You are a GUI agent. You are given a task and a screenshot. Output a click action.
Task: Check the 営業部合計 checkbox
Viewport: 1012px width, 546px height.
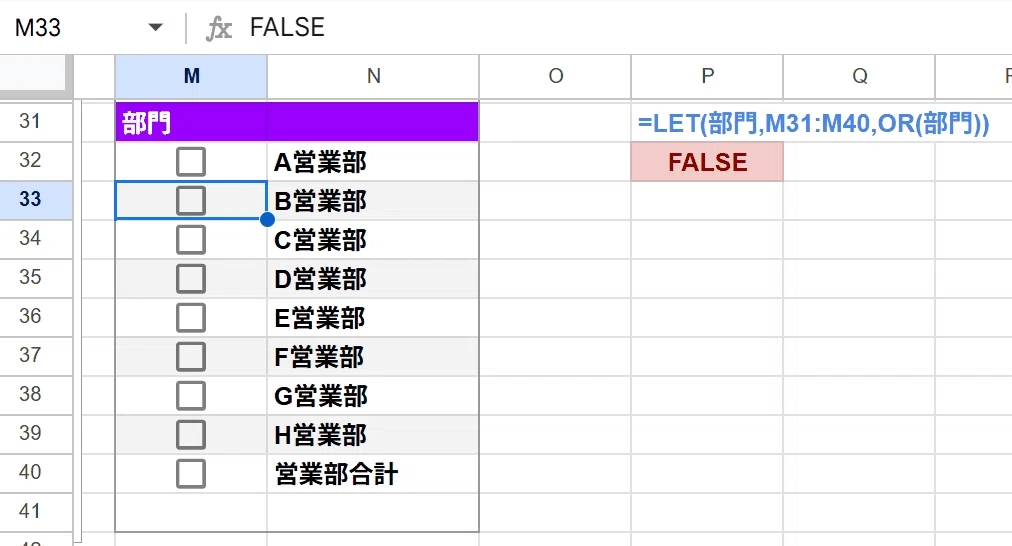click(x=191, y=474)
